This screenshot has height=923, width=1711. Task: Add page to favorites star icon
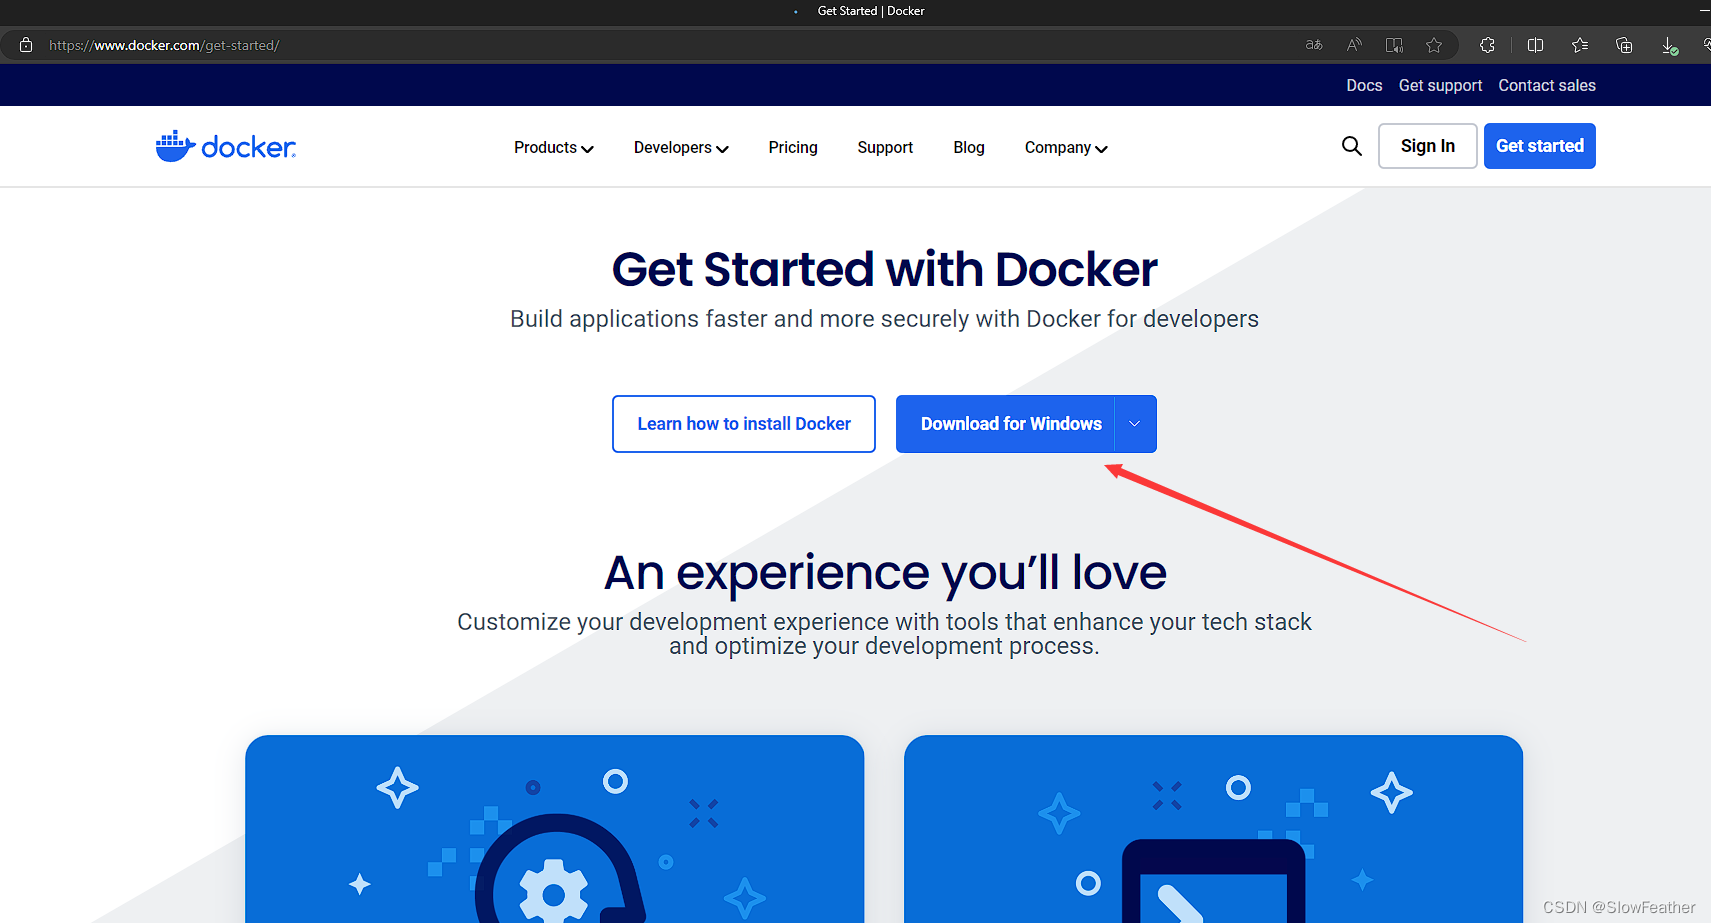click(1434, 45)
